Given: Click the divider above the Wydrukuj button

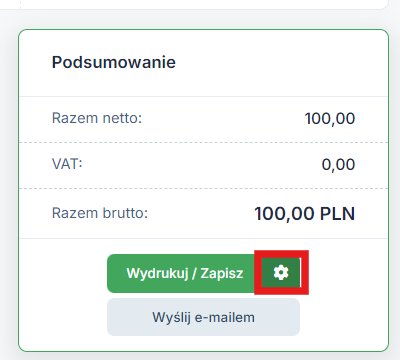Looking at the screenshot, I should click(x=203, y=239).
